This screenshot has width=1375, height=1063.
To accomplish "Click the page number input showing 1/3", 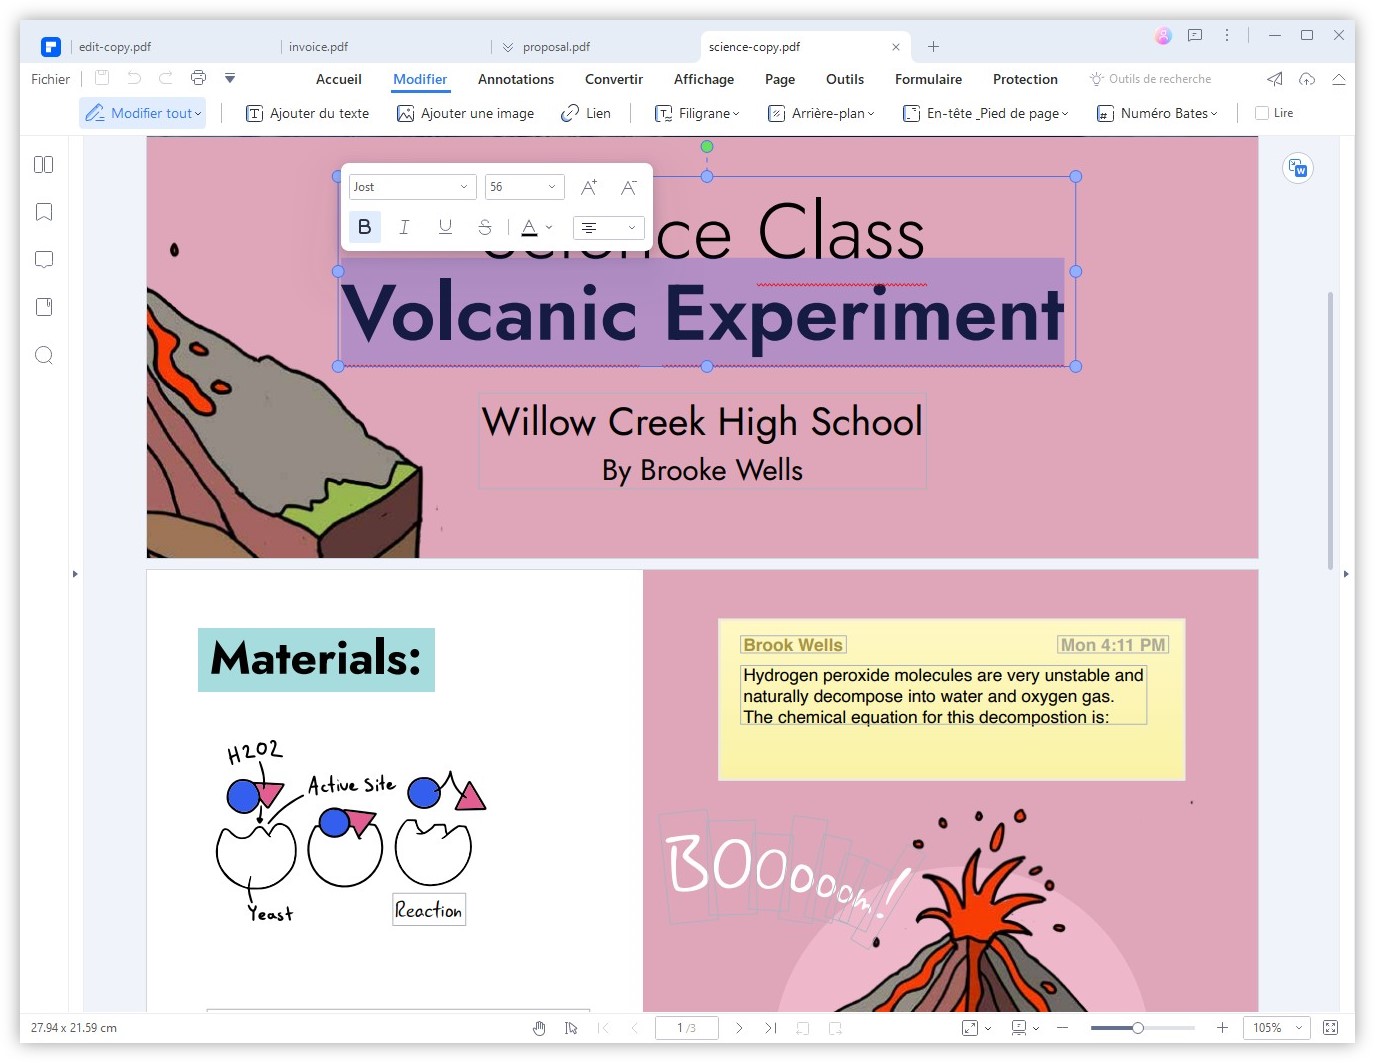I will coord(687,1027).
